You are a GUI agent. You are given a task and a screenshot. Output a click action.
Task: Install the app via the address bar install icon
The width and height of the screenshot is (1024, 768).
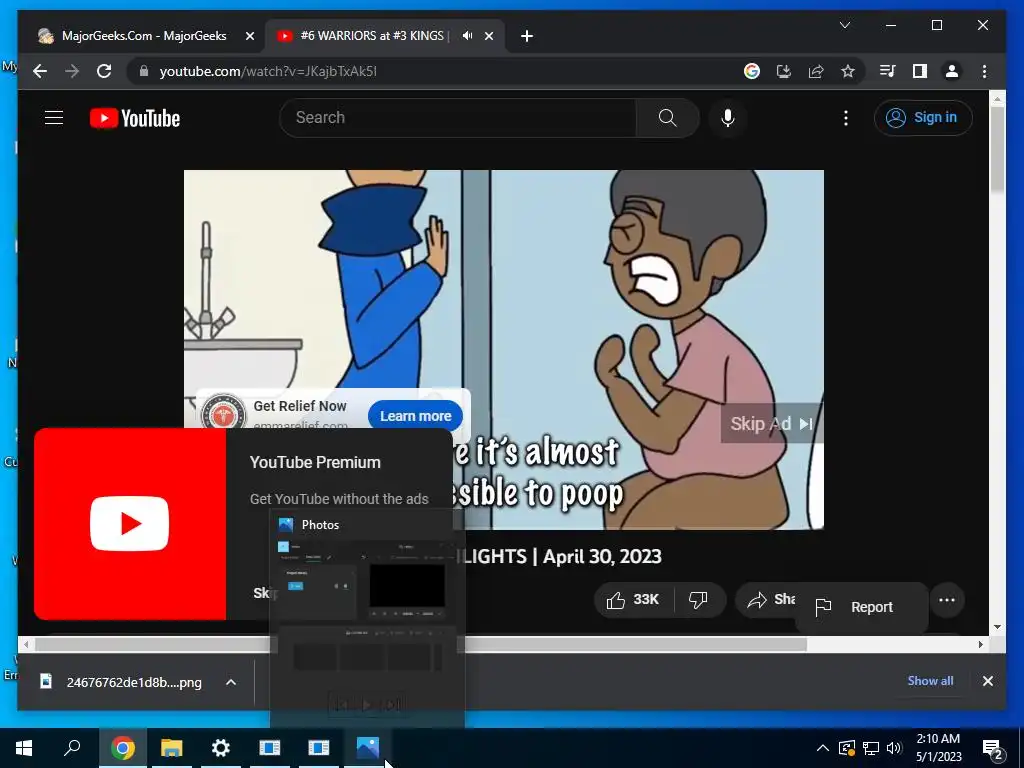(x=784, y=71)
